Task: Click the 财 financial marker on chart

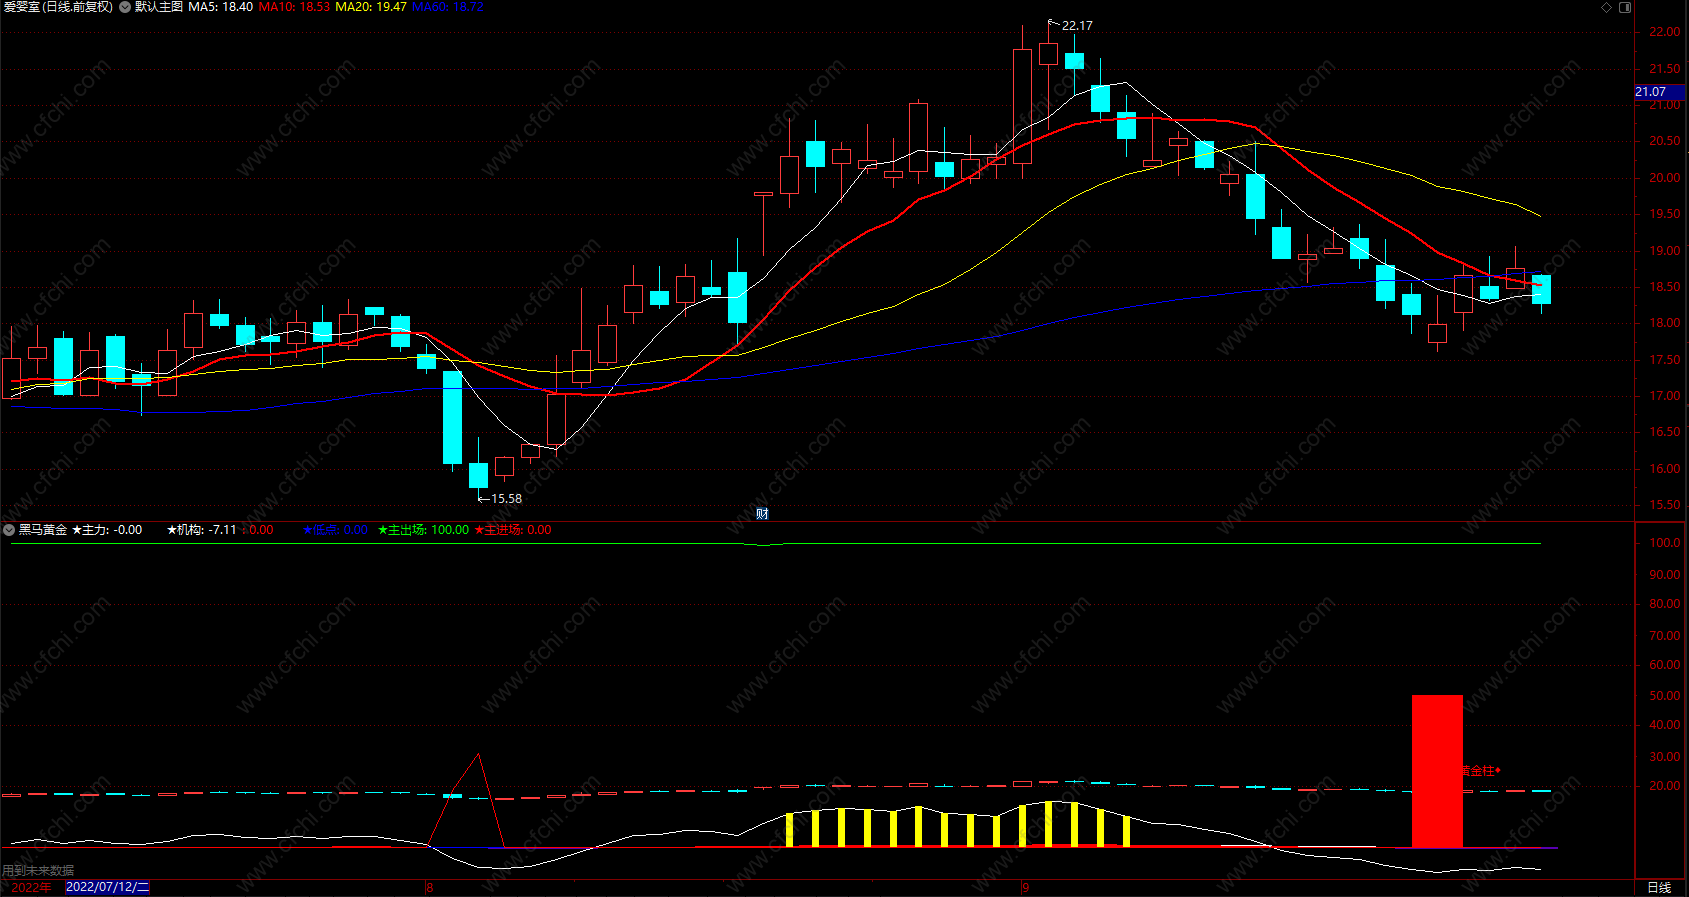Action: [x=762, y=514]
